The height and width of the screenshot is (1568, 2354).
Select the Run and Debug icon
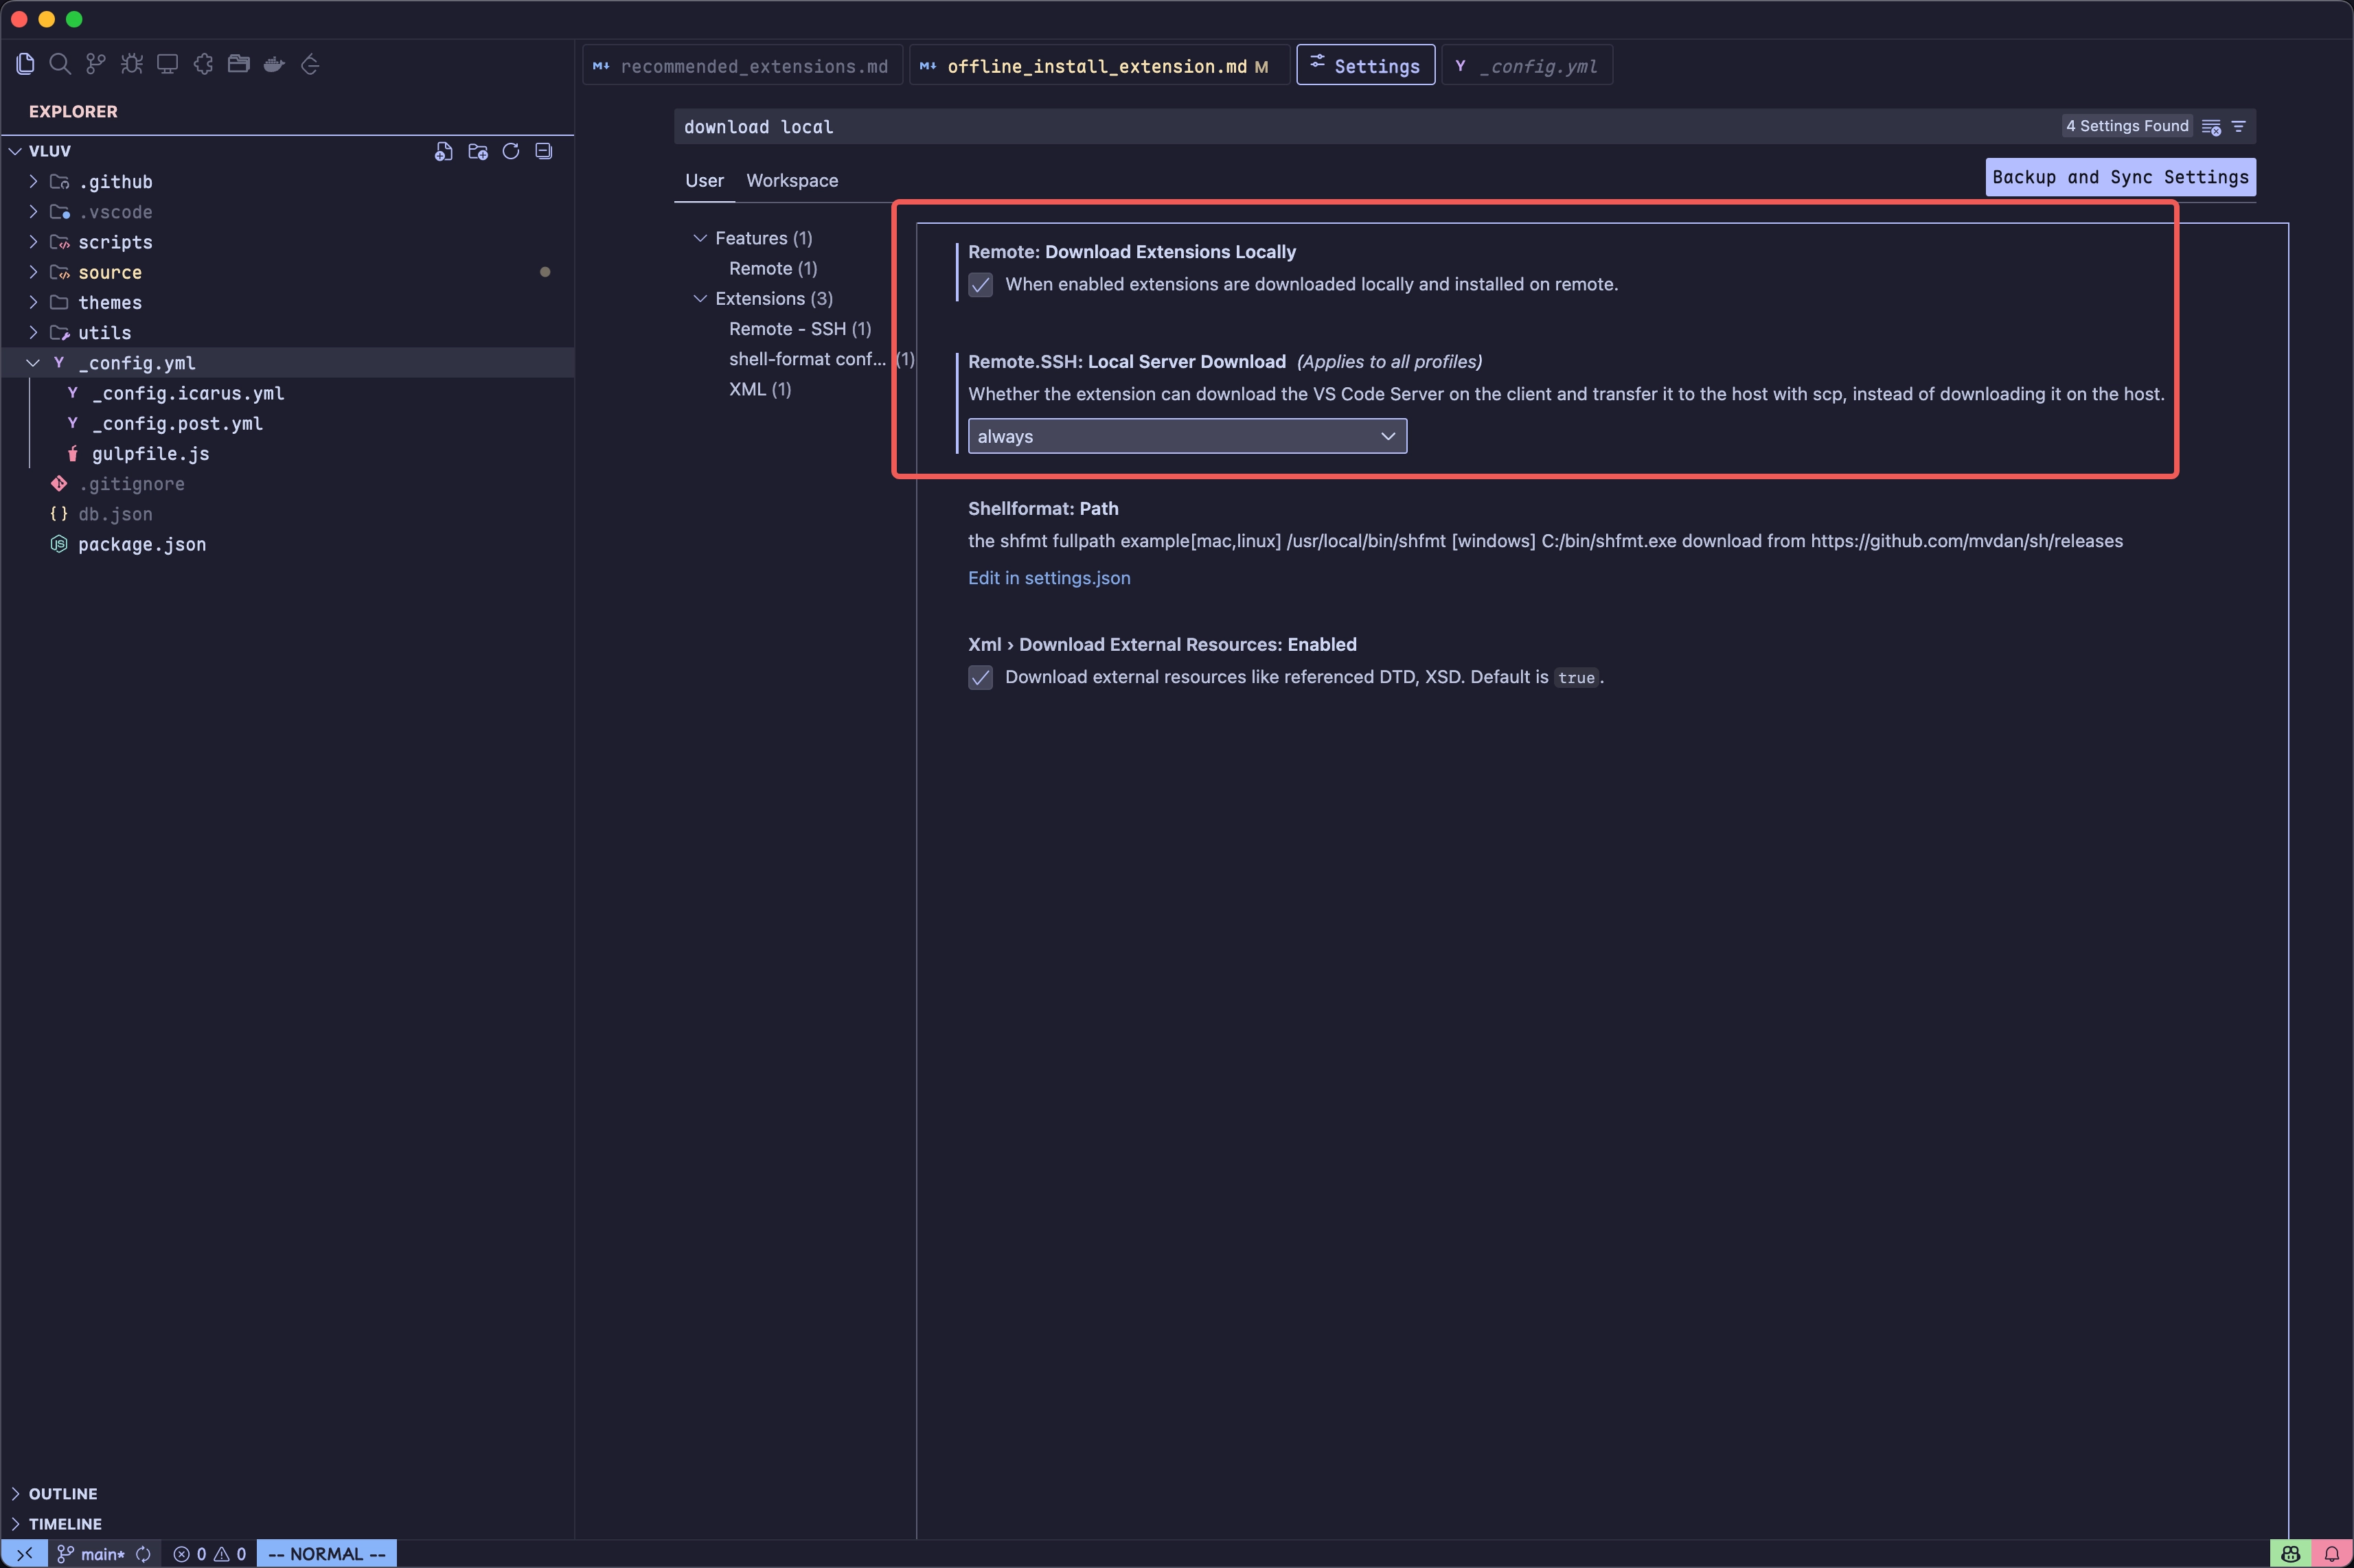coord(131,64)
